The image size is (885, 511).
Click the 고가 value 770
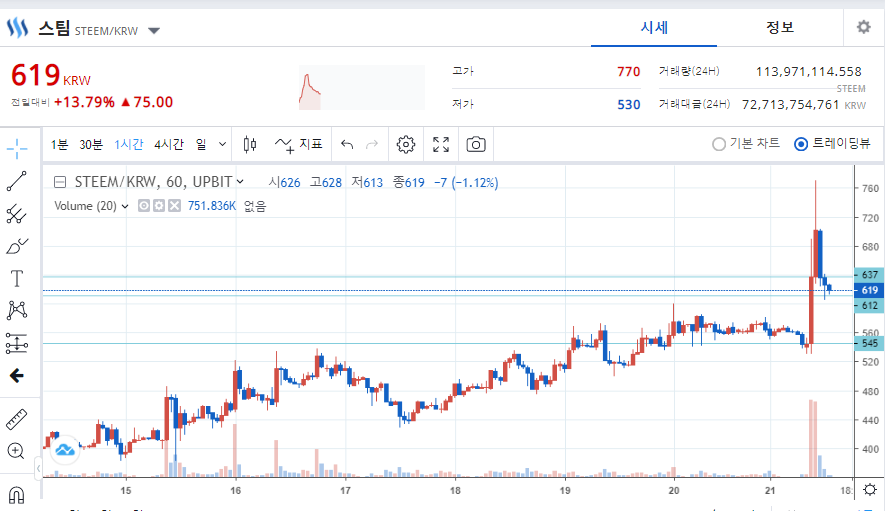point(628,72)
